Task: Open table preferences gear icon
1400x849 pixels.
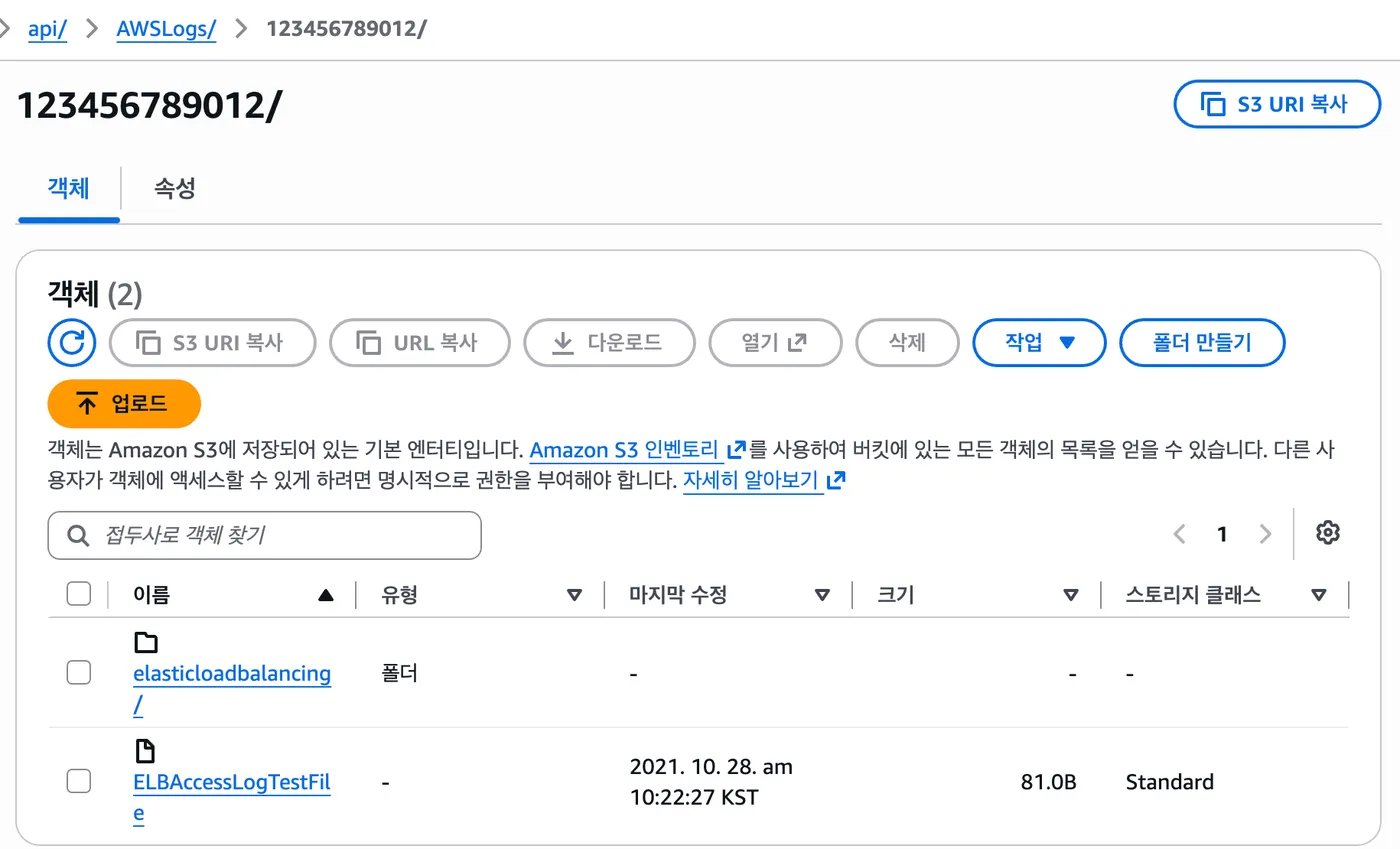Action: pos(1327,533)
